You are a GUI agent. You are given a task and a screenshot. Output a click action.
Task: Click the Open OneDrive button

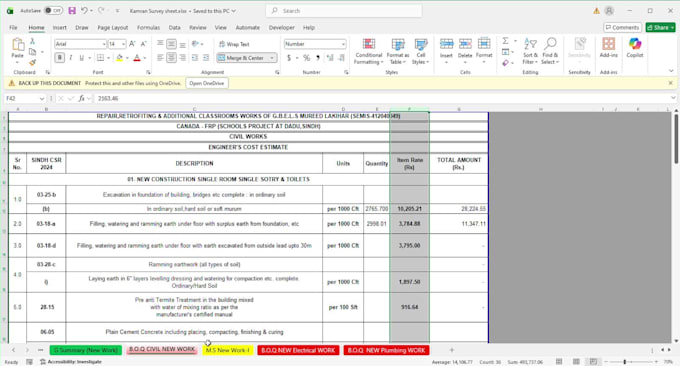(207, 83)
